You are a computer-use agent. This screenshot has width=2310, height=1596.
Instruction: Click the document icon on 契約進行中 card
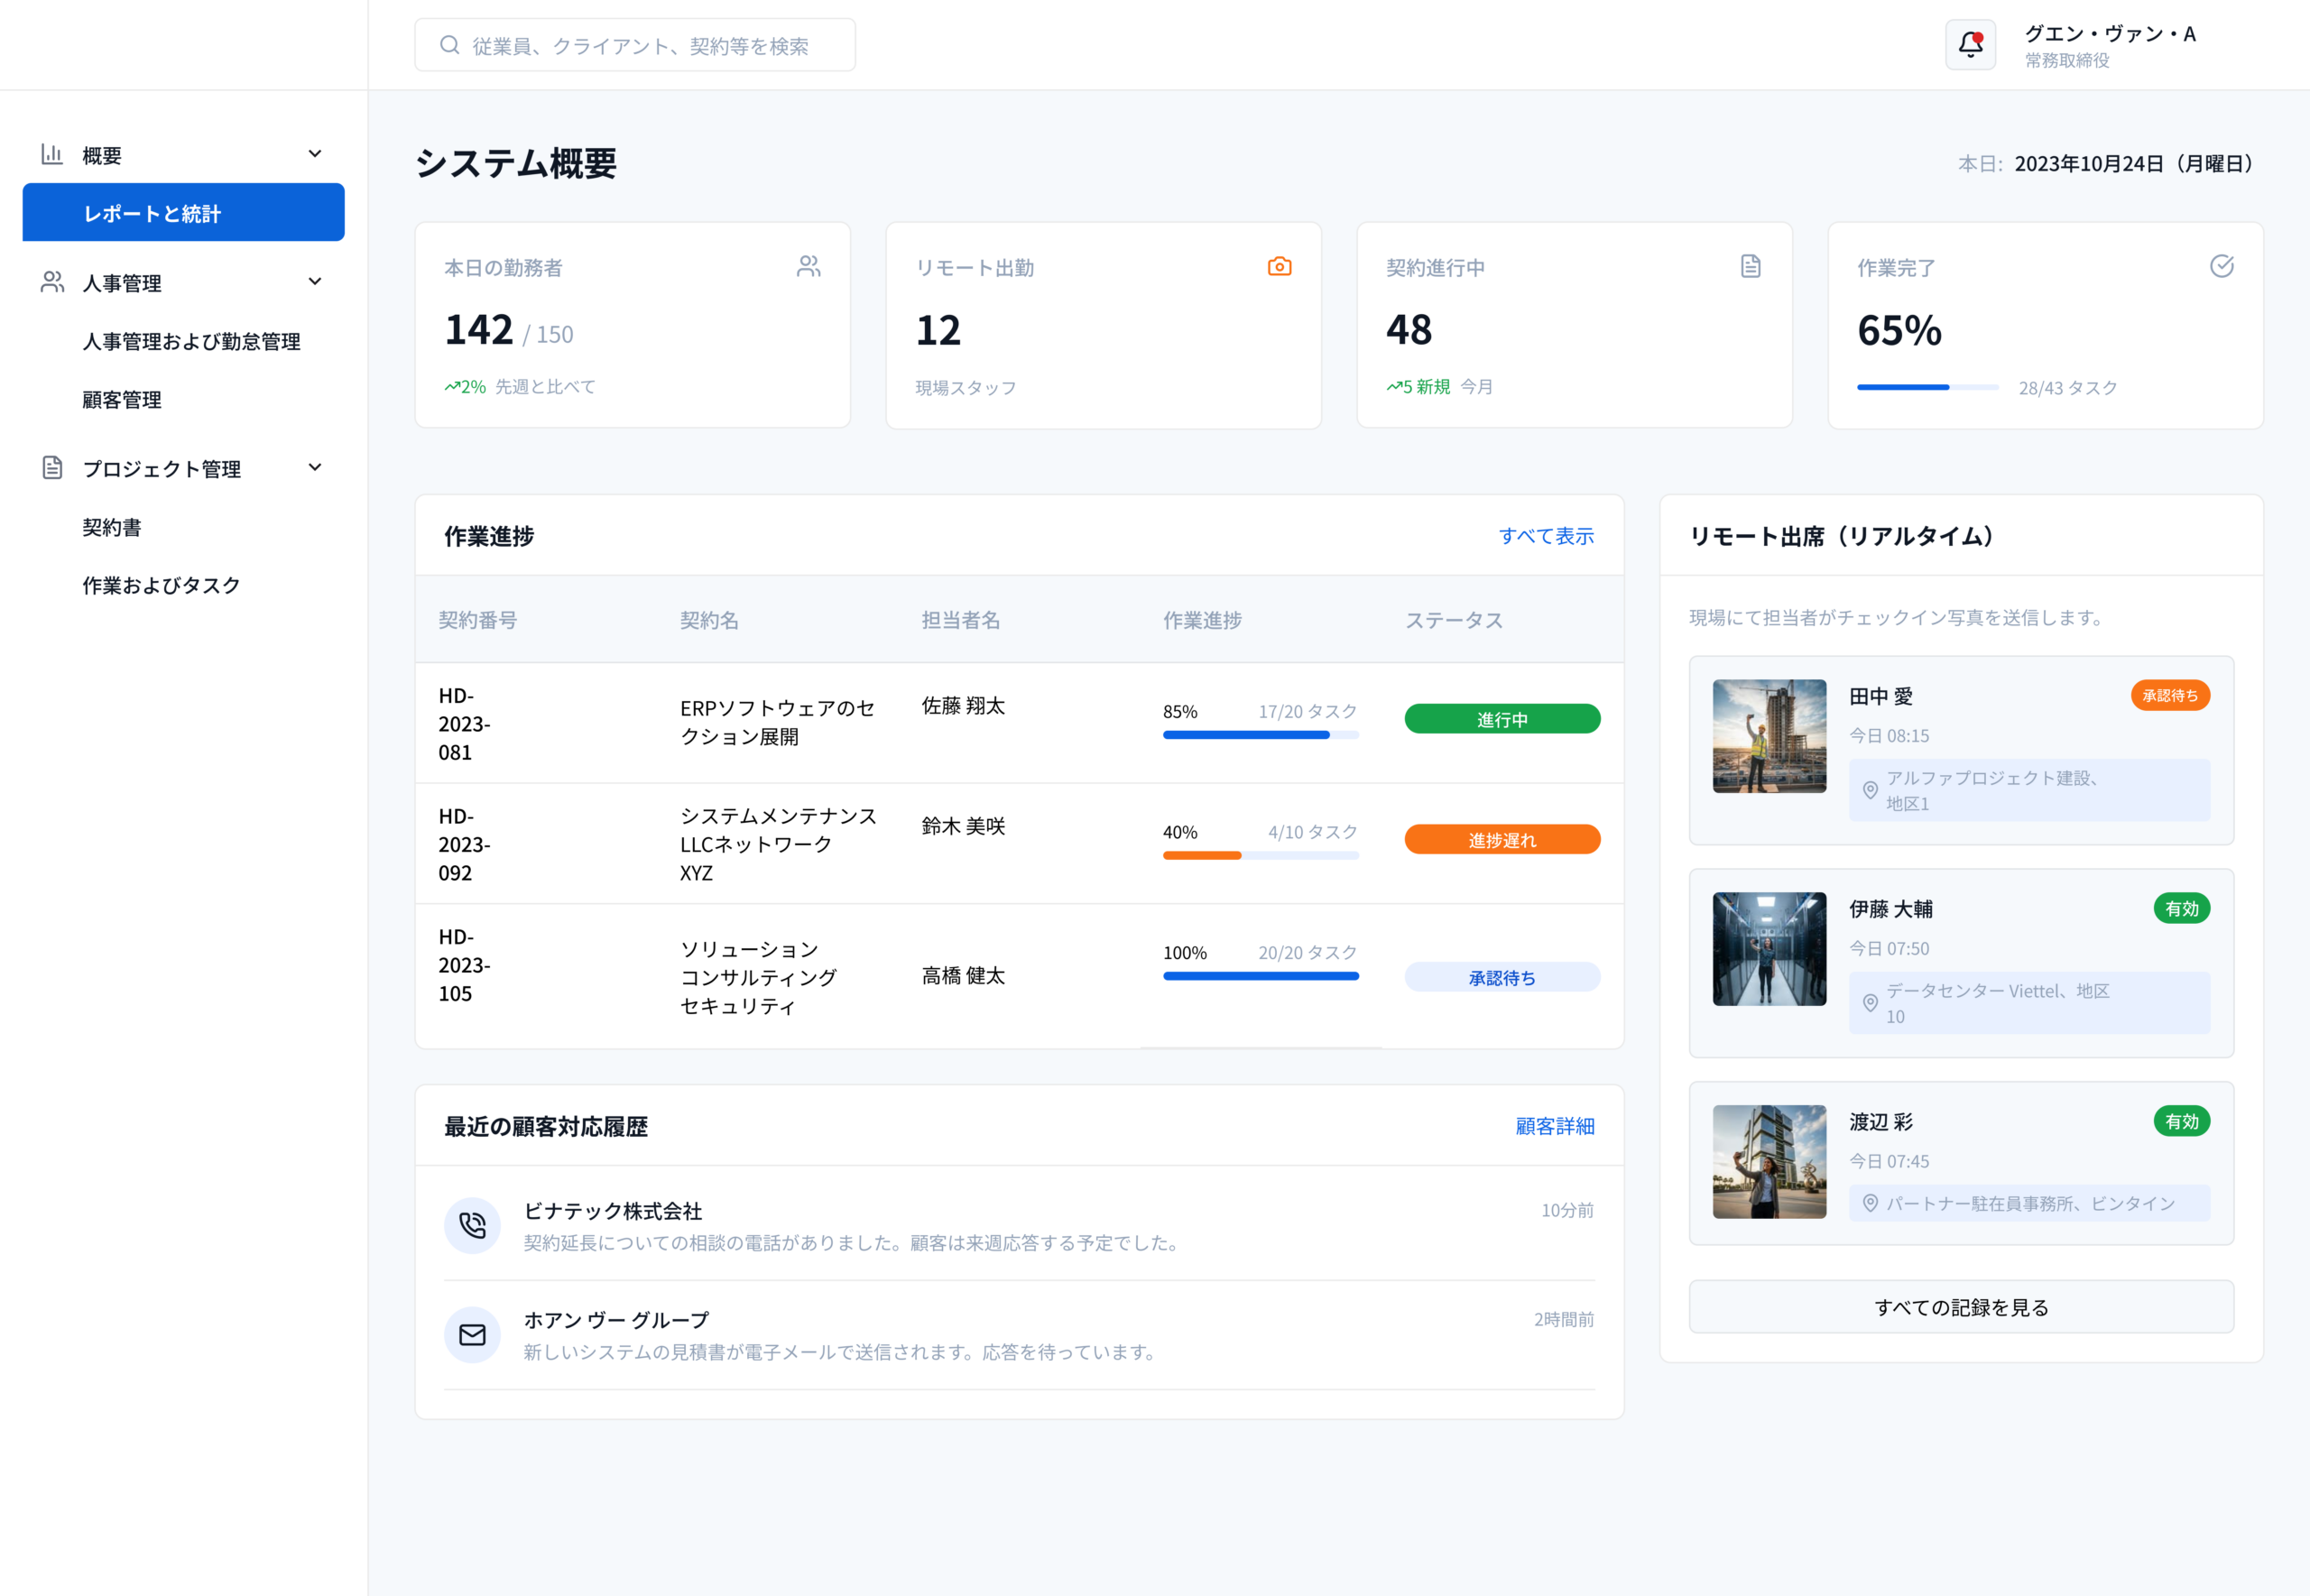[1750, 266]
